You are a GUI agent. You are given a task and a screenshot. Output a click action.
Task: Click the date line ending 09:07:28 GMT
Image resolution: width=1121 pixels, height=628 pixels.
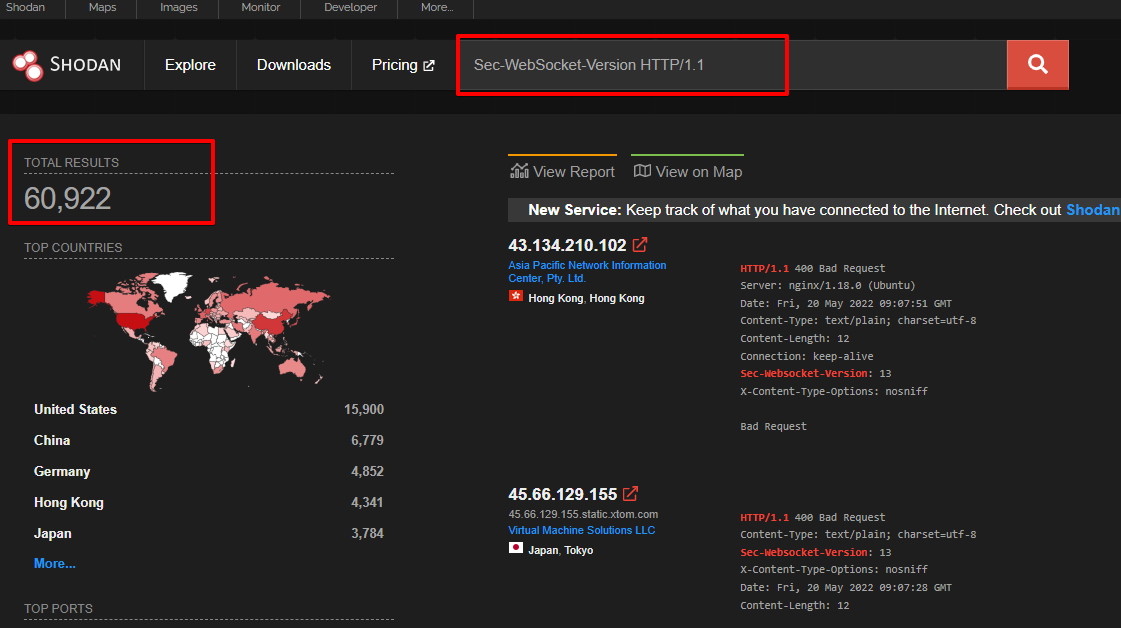[846, 587]
